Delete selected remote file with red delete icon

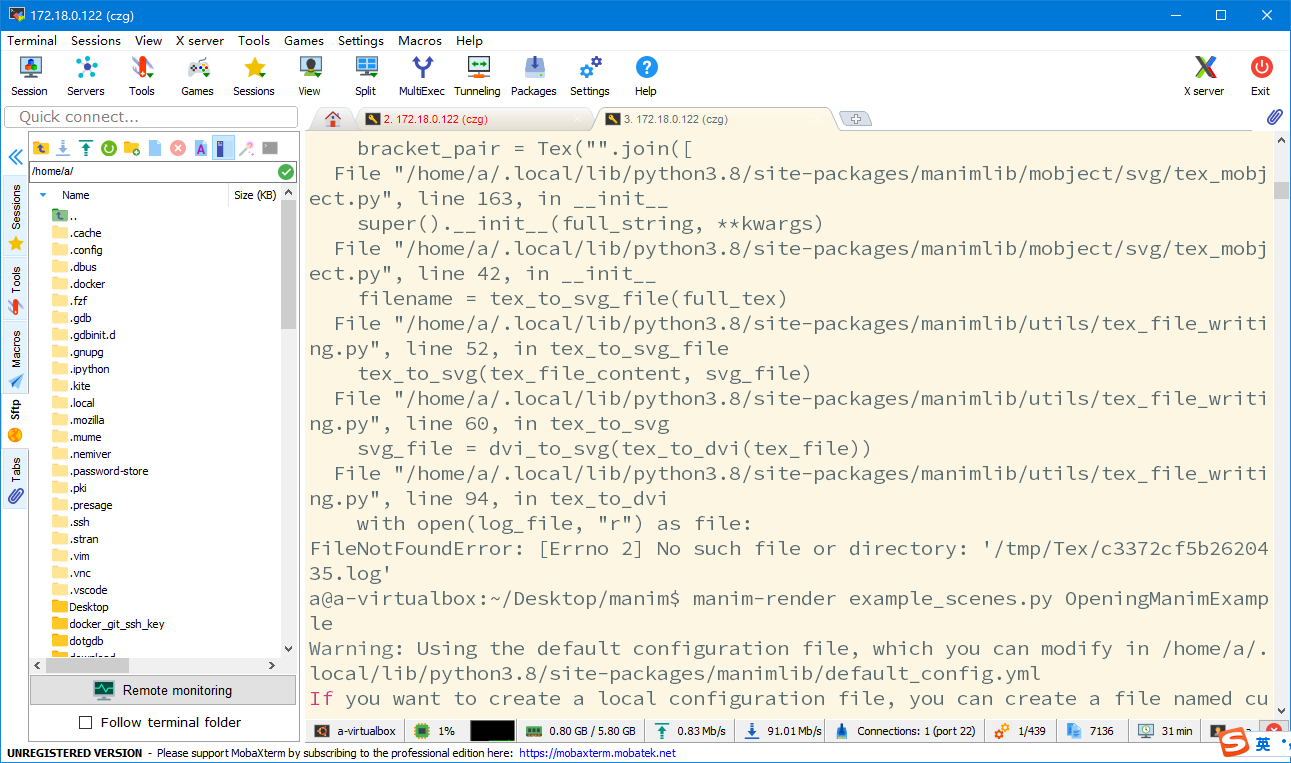(178, 149)
